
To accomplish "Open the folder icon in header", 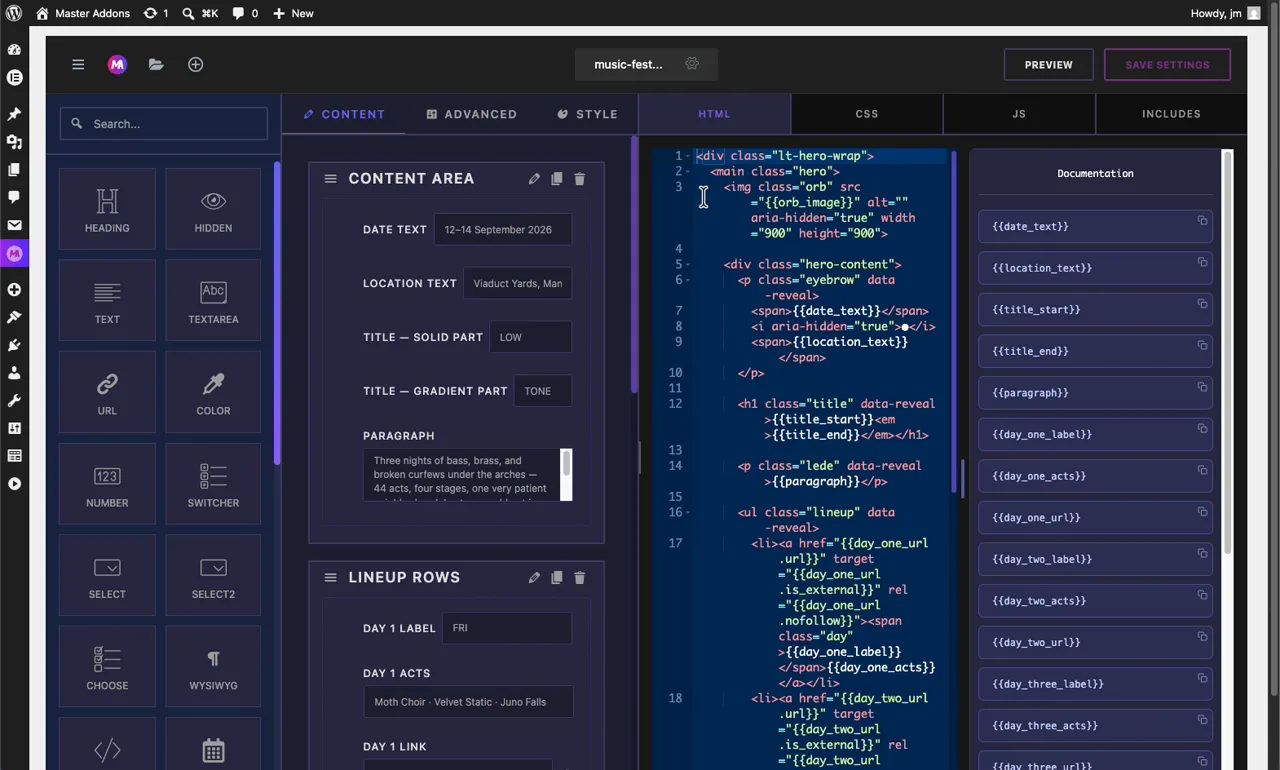I will pyautogui.click(x=156, y=64).
